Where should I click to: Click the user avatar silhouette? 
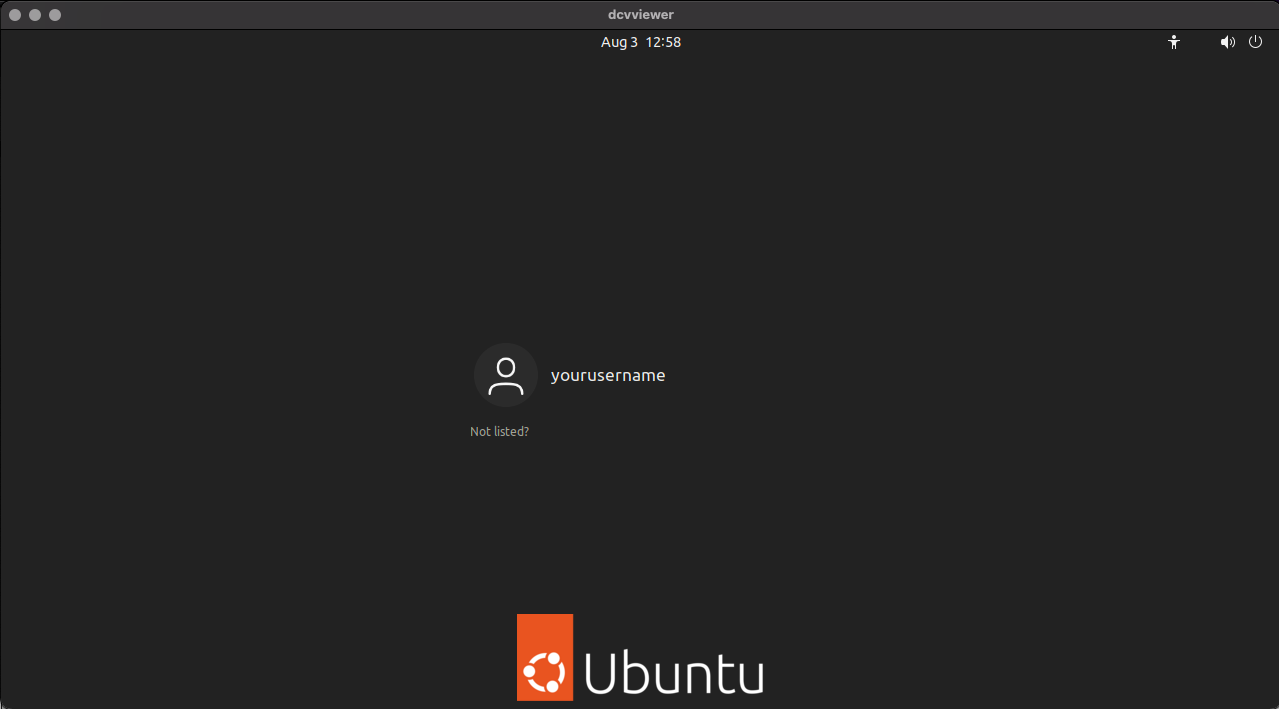(x=505, y=373)
